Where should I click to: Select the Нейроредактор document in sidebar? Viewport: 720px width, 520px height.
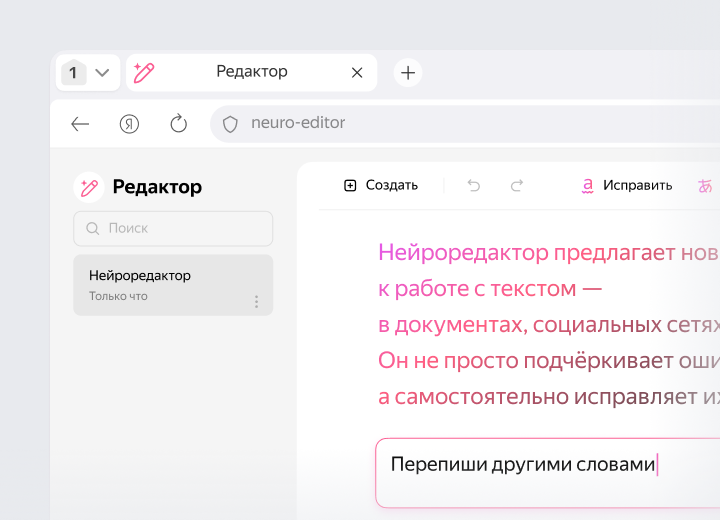click(173, 285)
